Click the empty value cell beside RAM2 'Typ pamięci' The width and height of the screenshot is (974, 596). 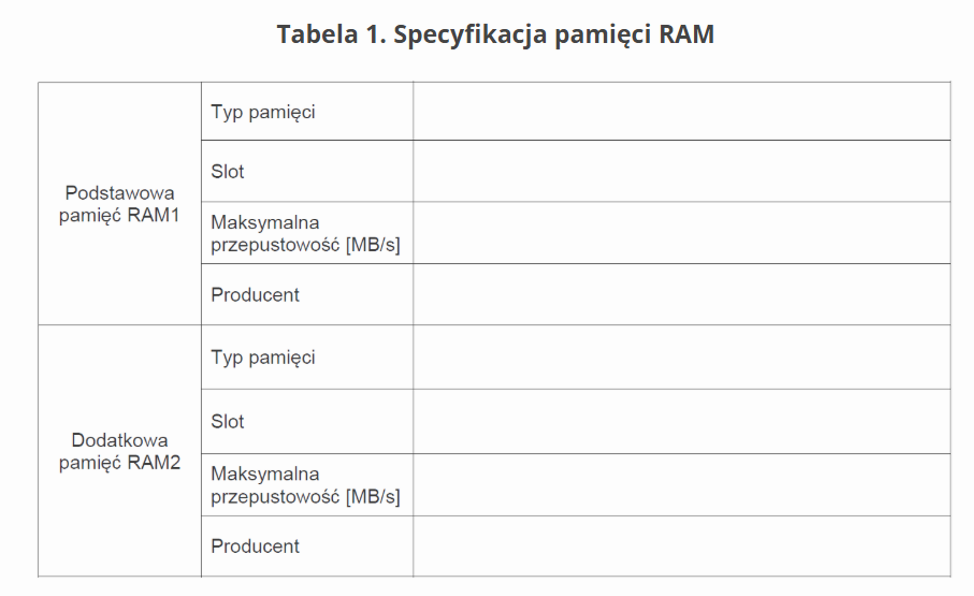tap(681, 357)
